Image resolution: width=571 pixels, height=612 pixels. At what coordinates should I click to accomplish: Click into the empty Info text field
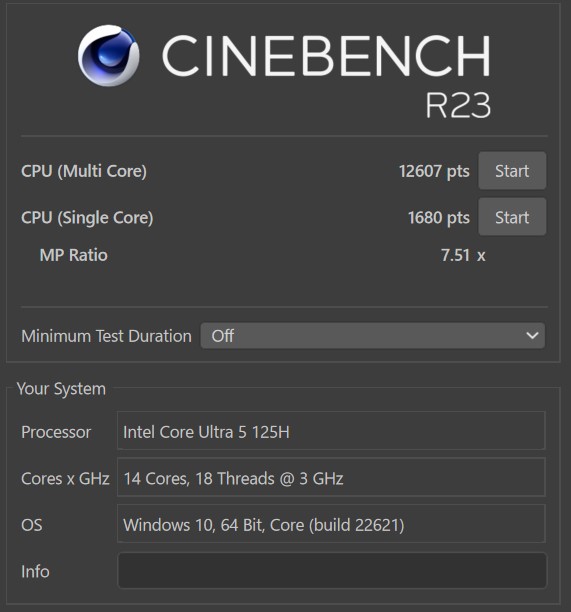tap(332, 571)
